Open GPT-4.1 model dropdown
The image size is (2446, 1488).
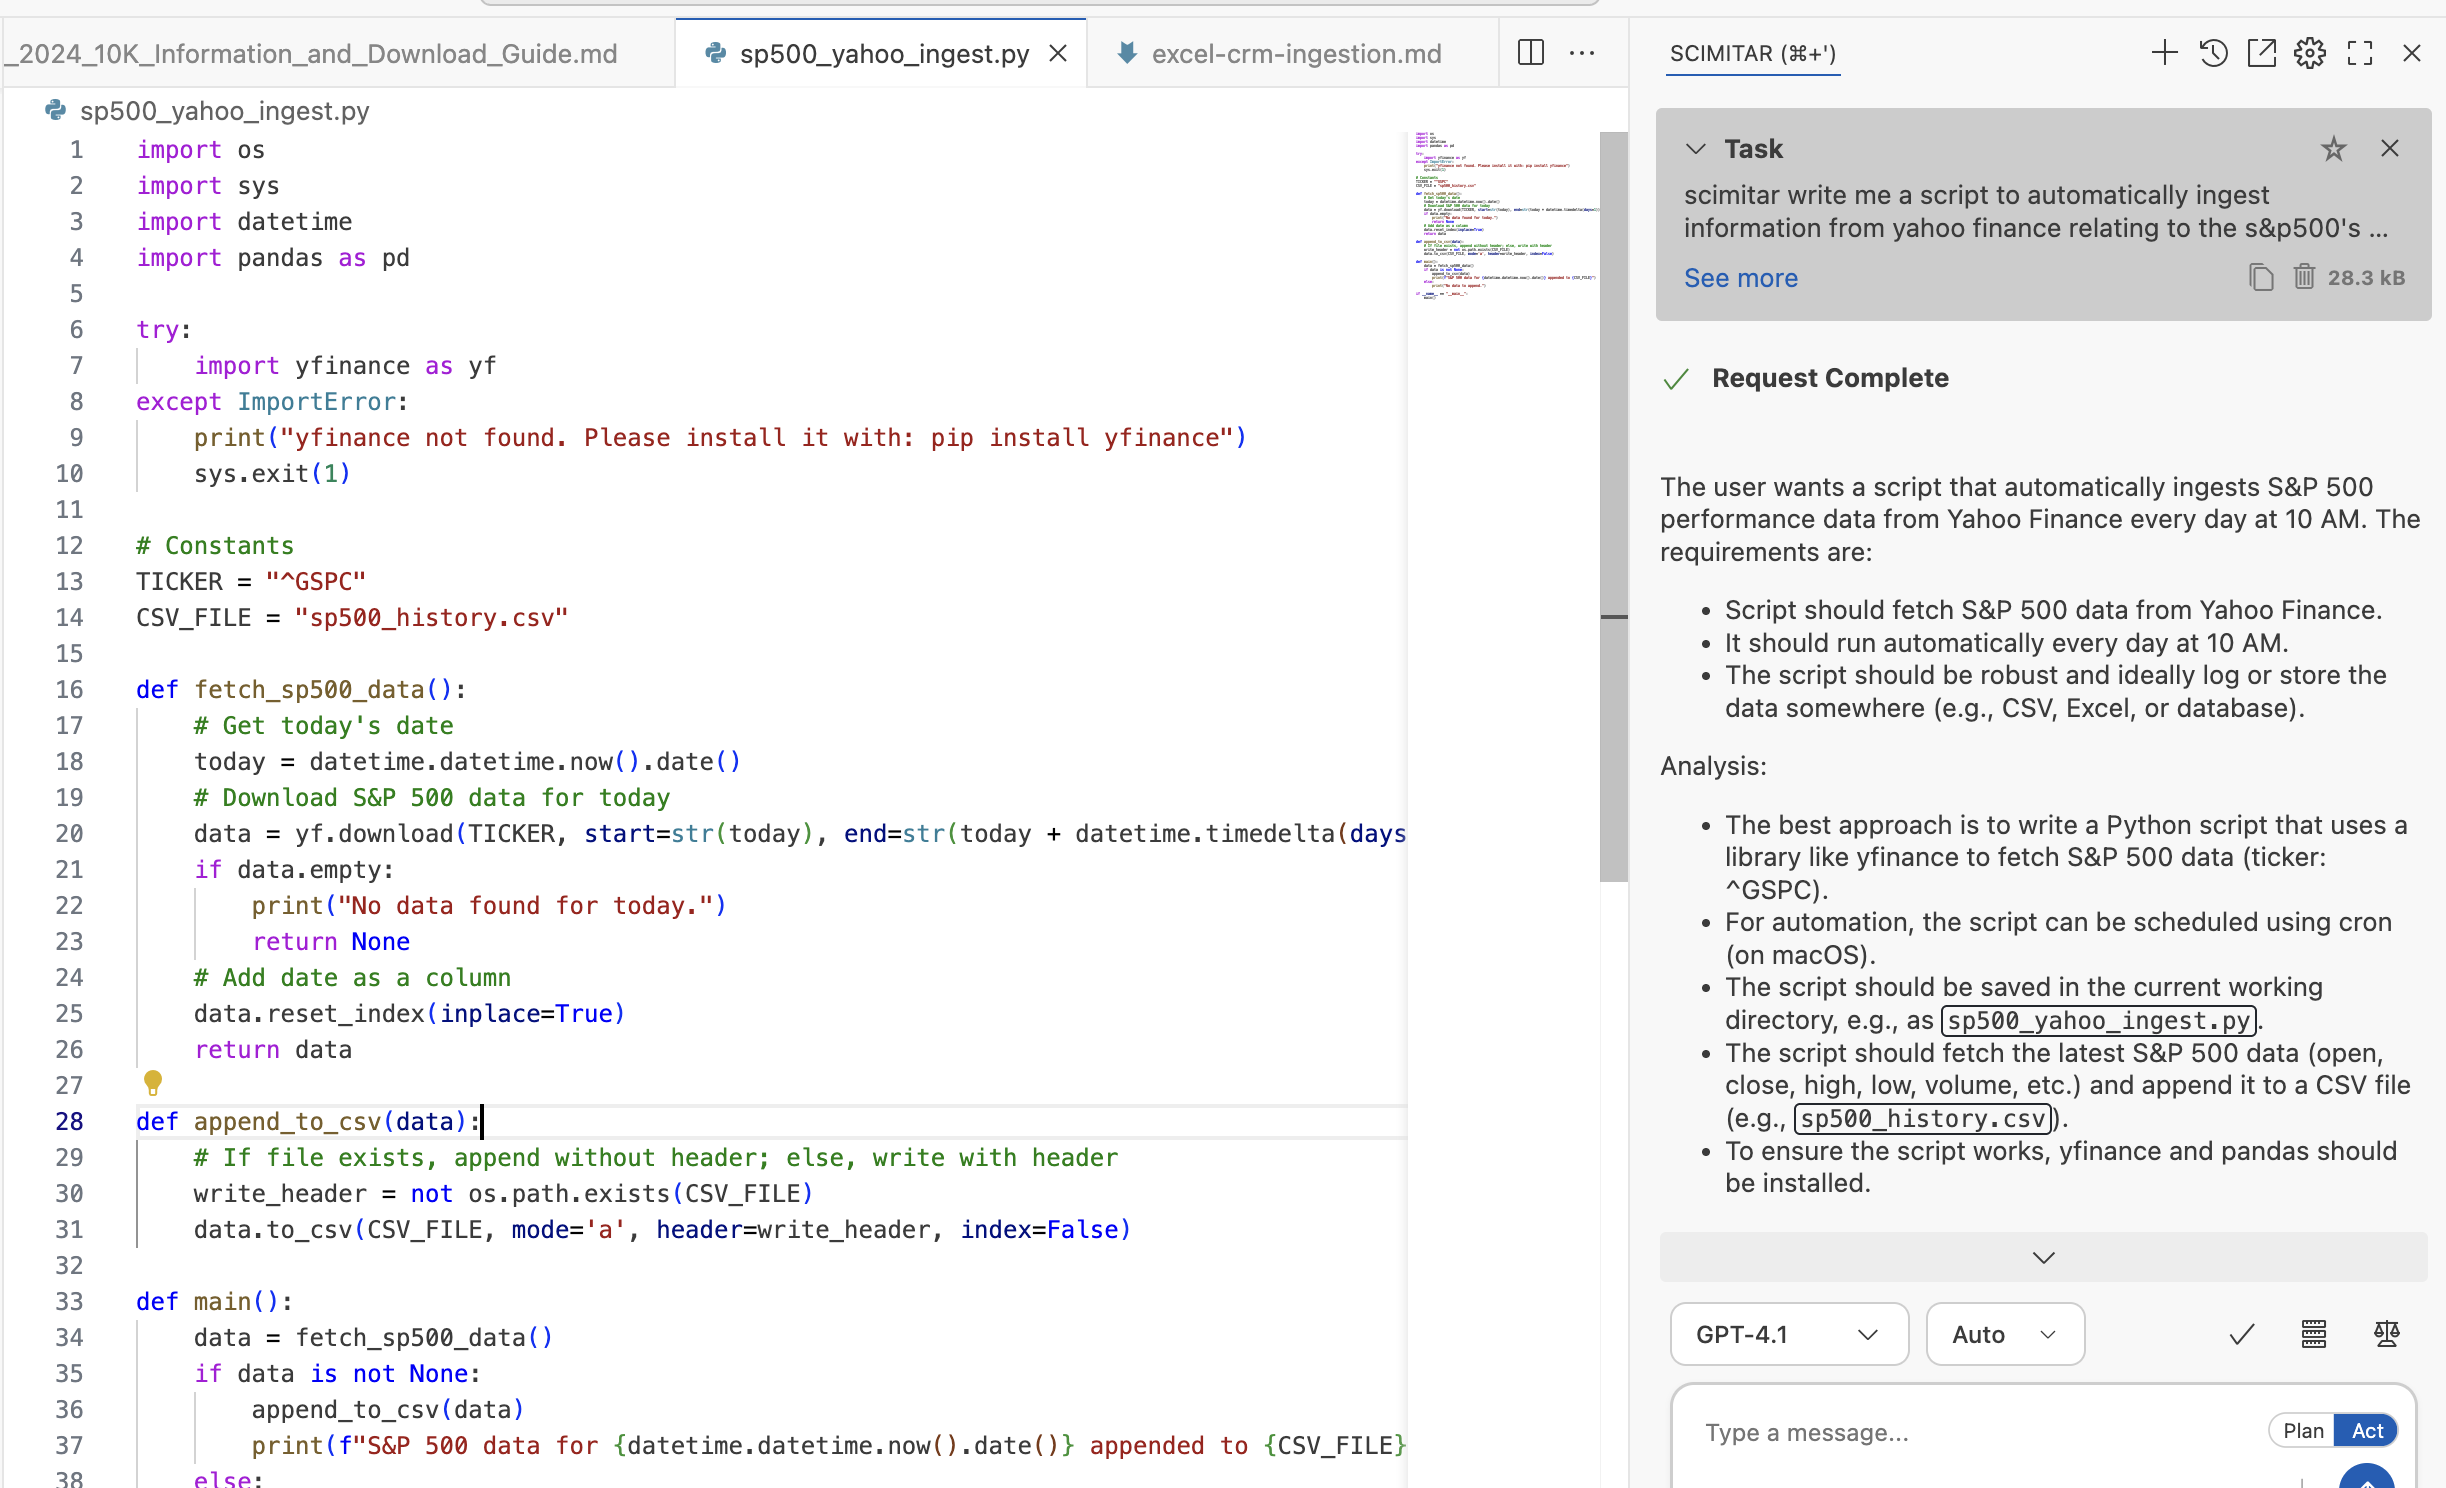(1788, 1334)
